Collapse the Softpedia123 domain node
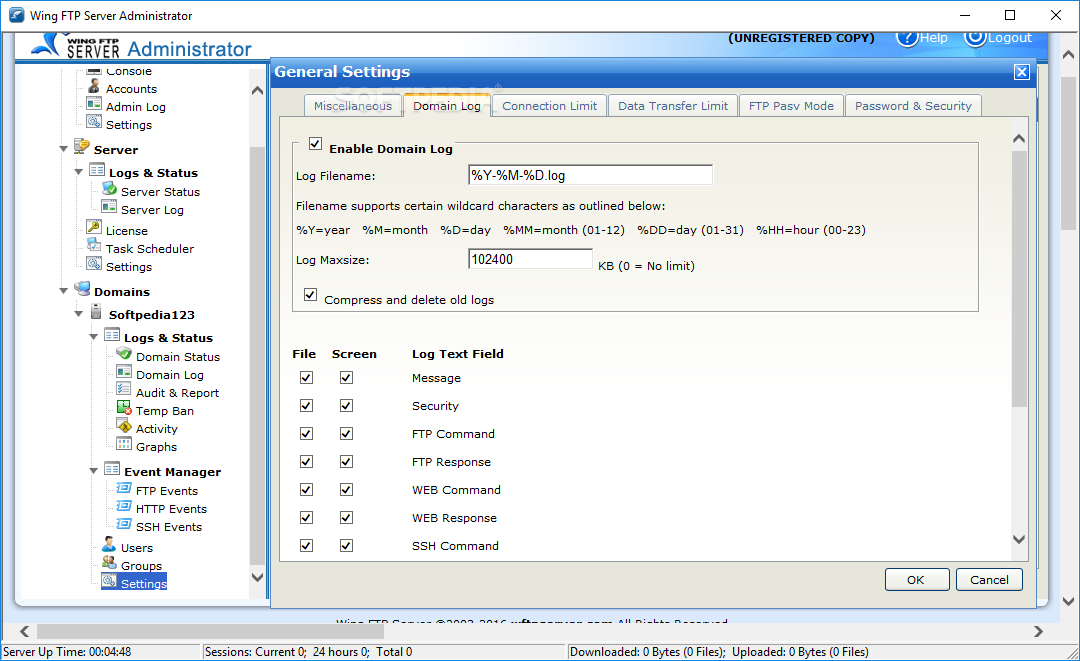The height and width of the screenshot is (661, 1080). pos(79,314)
